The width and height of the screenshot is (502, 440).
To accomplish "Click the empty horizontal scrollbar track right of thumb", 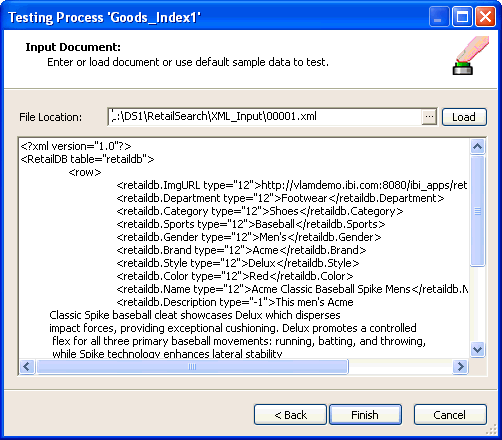I will [x=401, y=367].
